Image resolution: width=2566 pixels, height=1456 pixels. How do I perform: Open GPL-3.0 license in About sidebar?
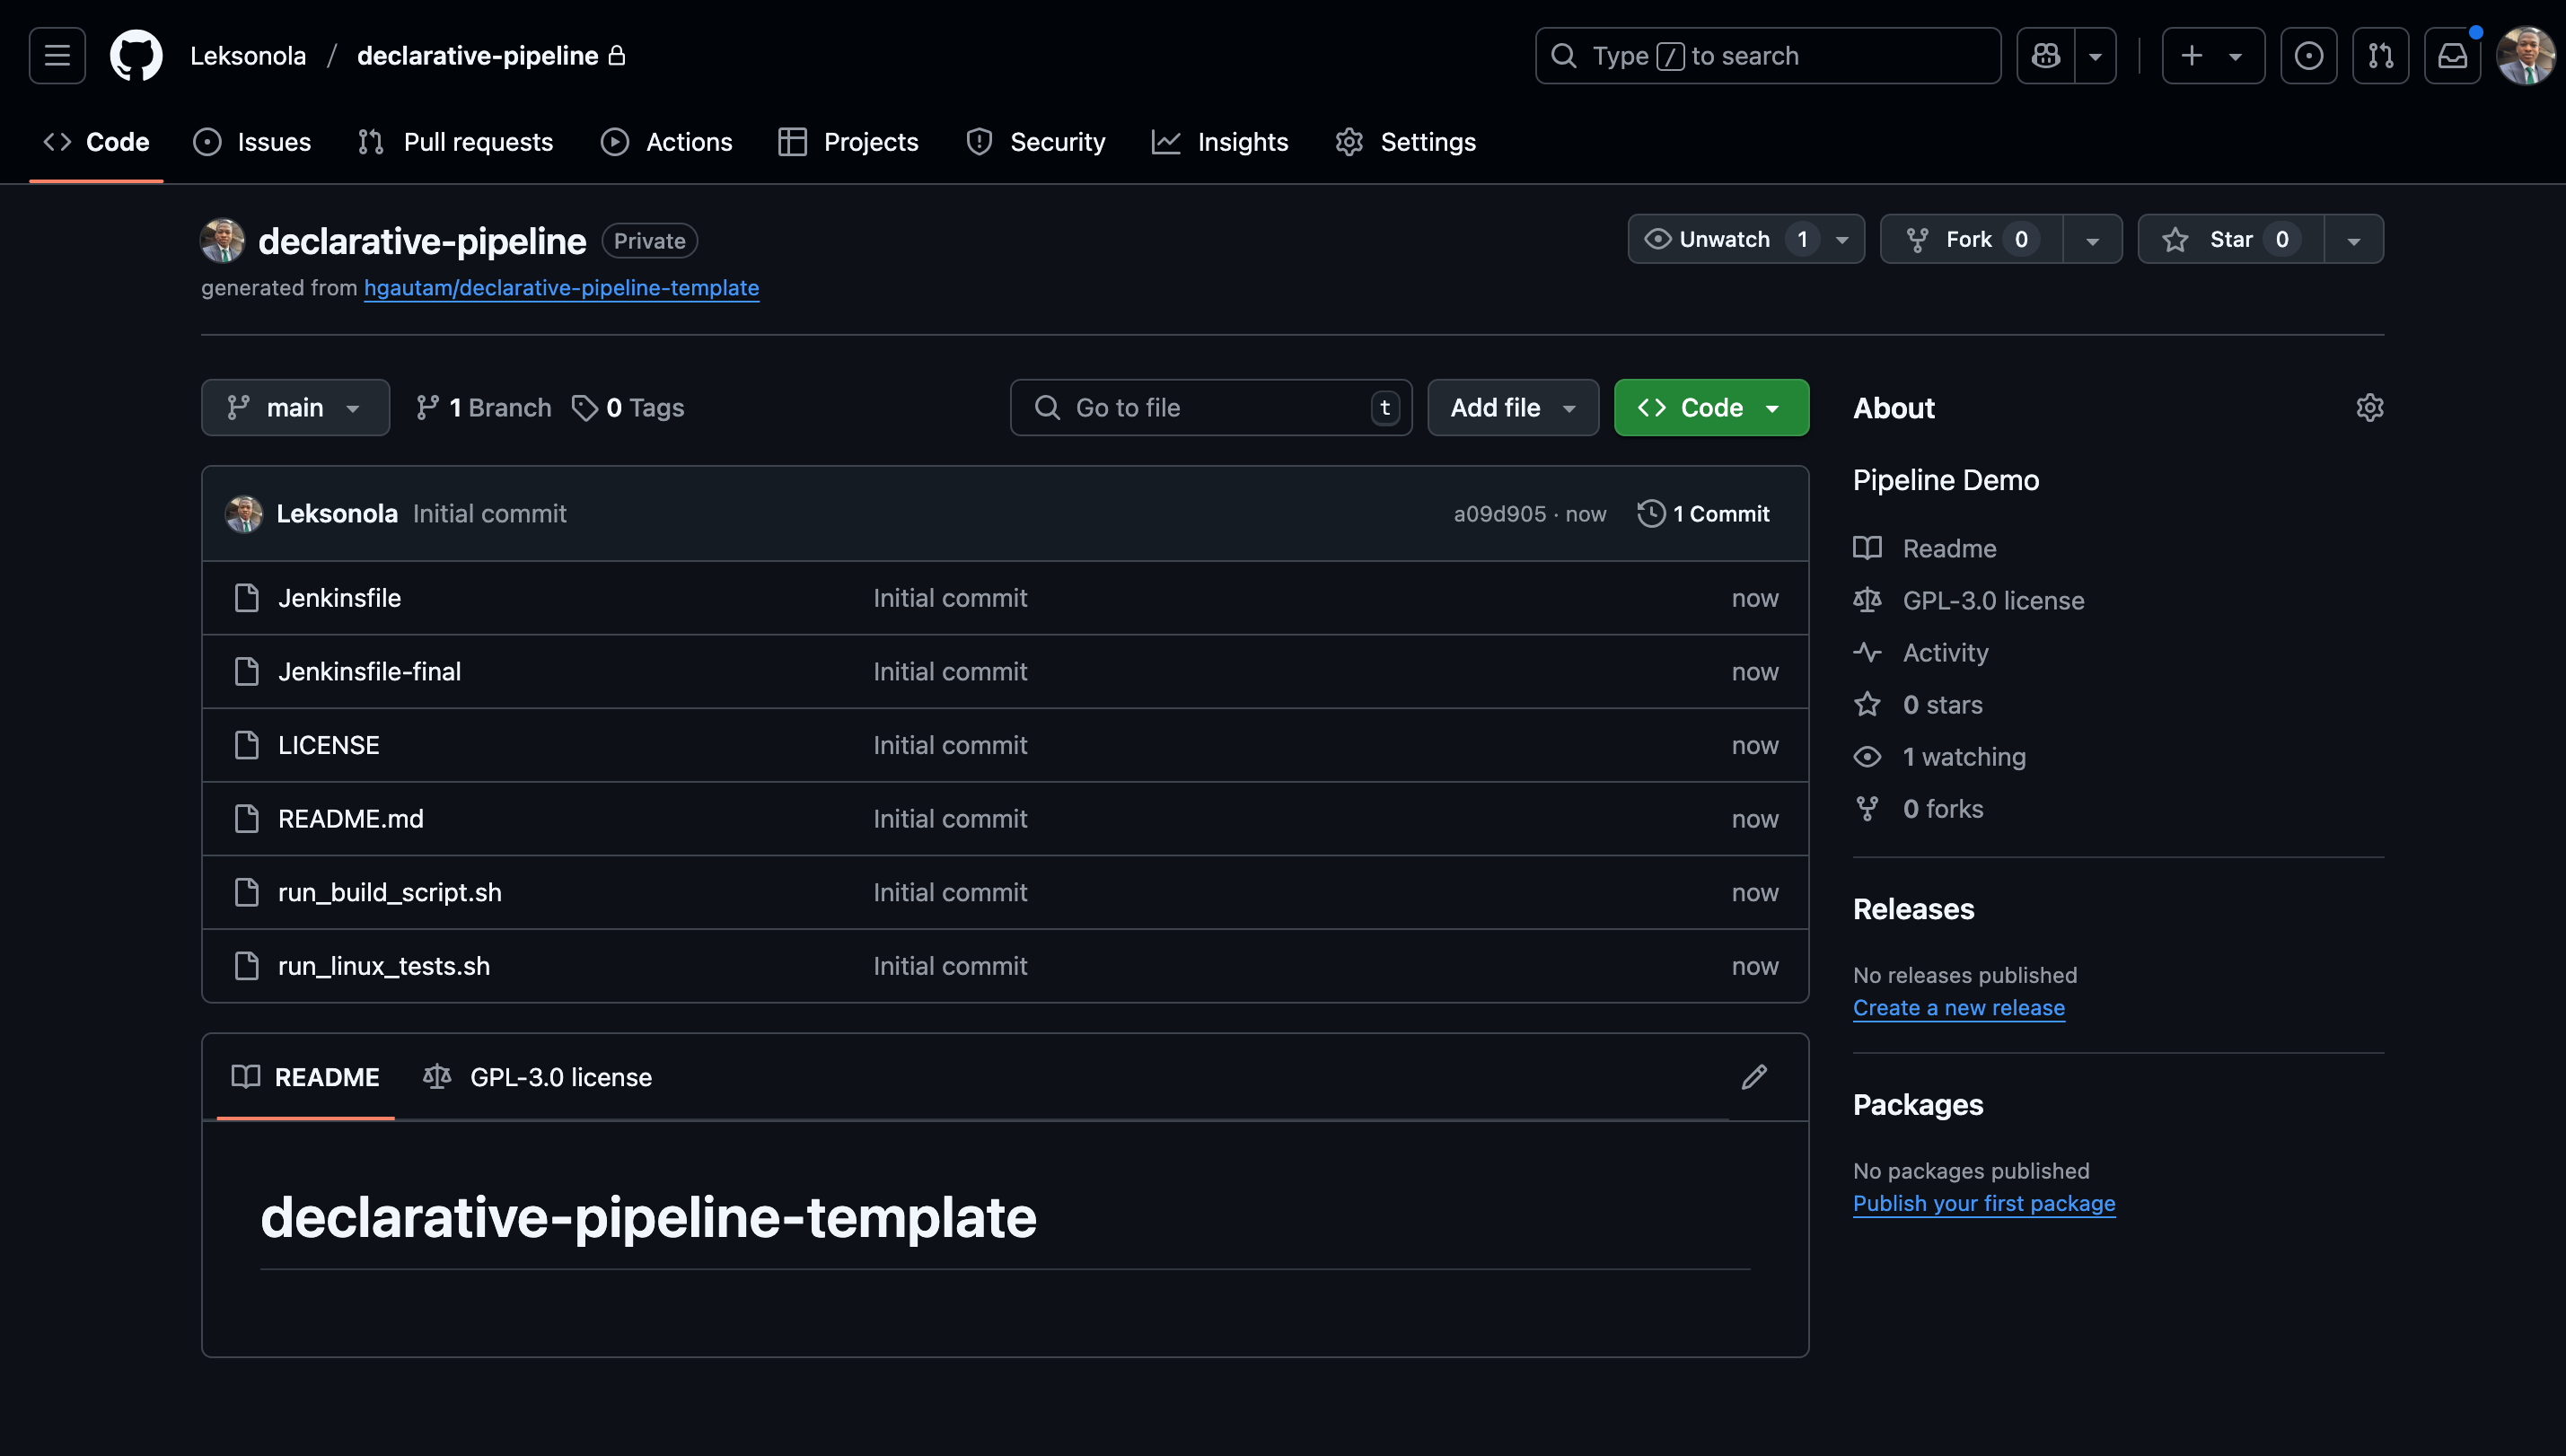click(x=1969, y=601)
